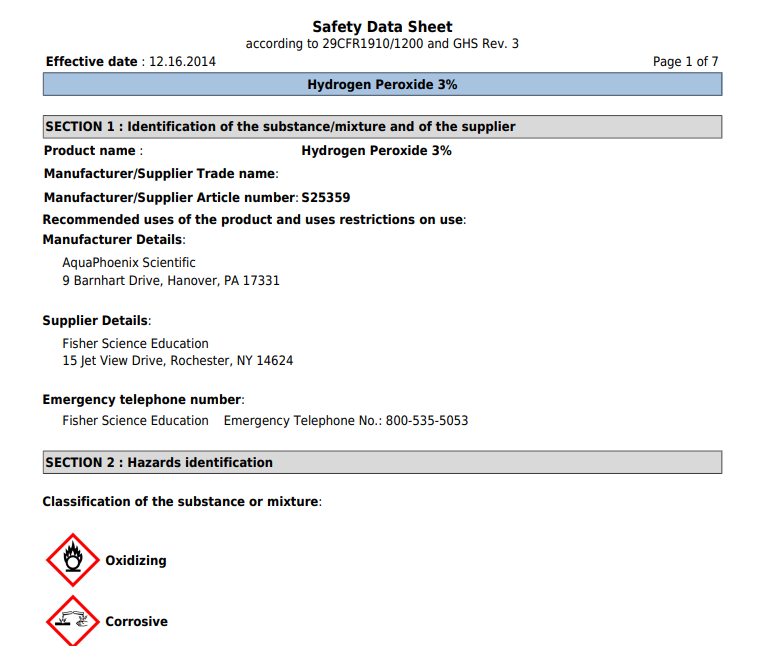Click the Manufacturer Details heading
Image resolution: width=764 pixels, height=646 pixels.
click(x=114, y=240)
